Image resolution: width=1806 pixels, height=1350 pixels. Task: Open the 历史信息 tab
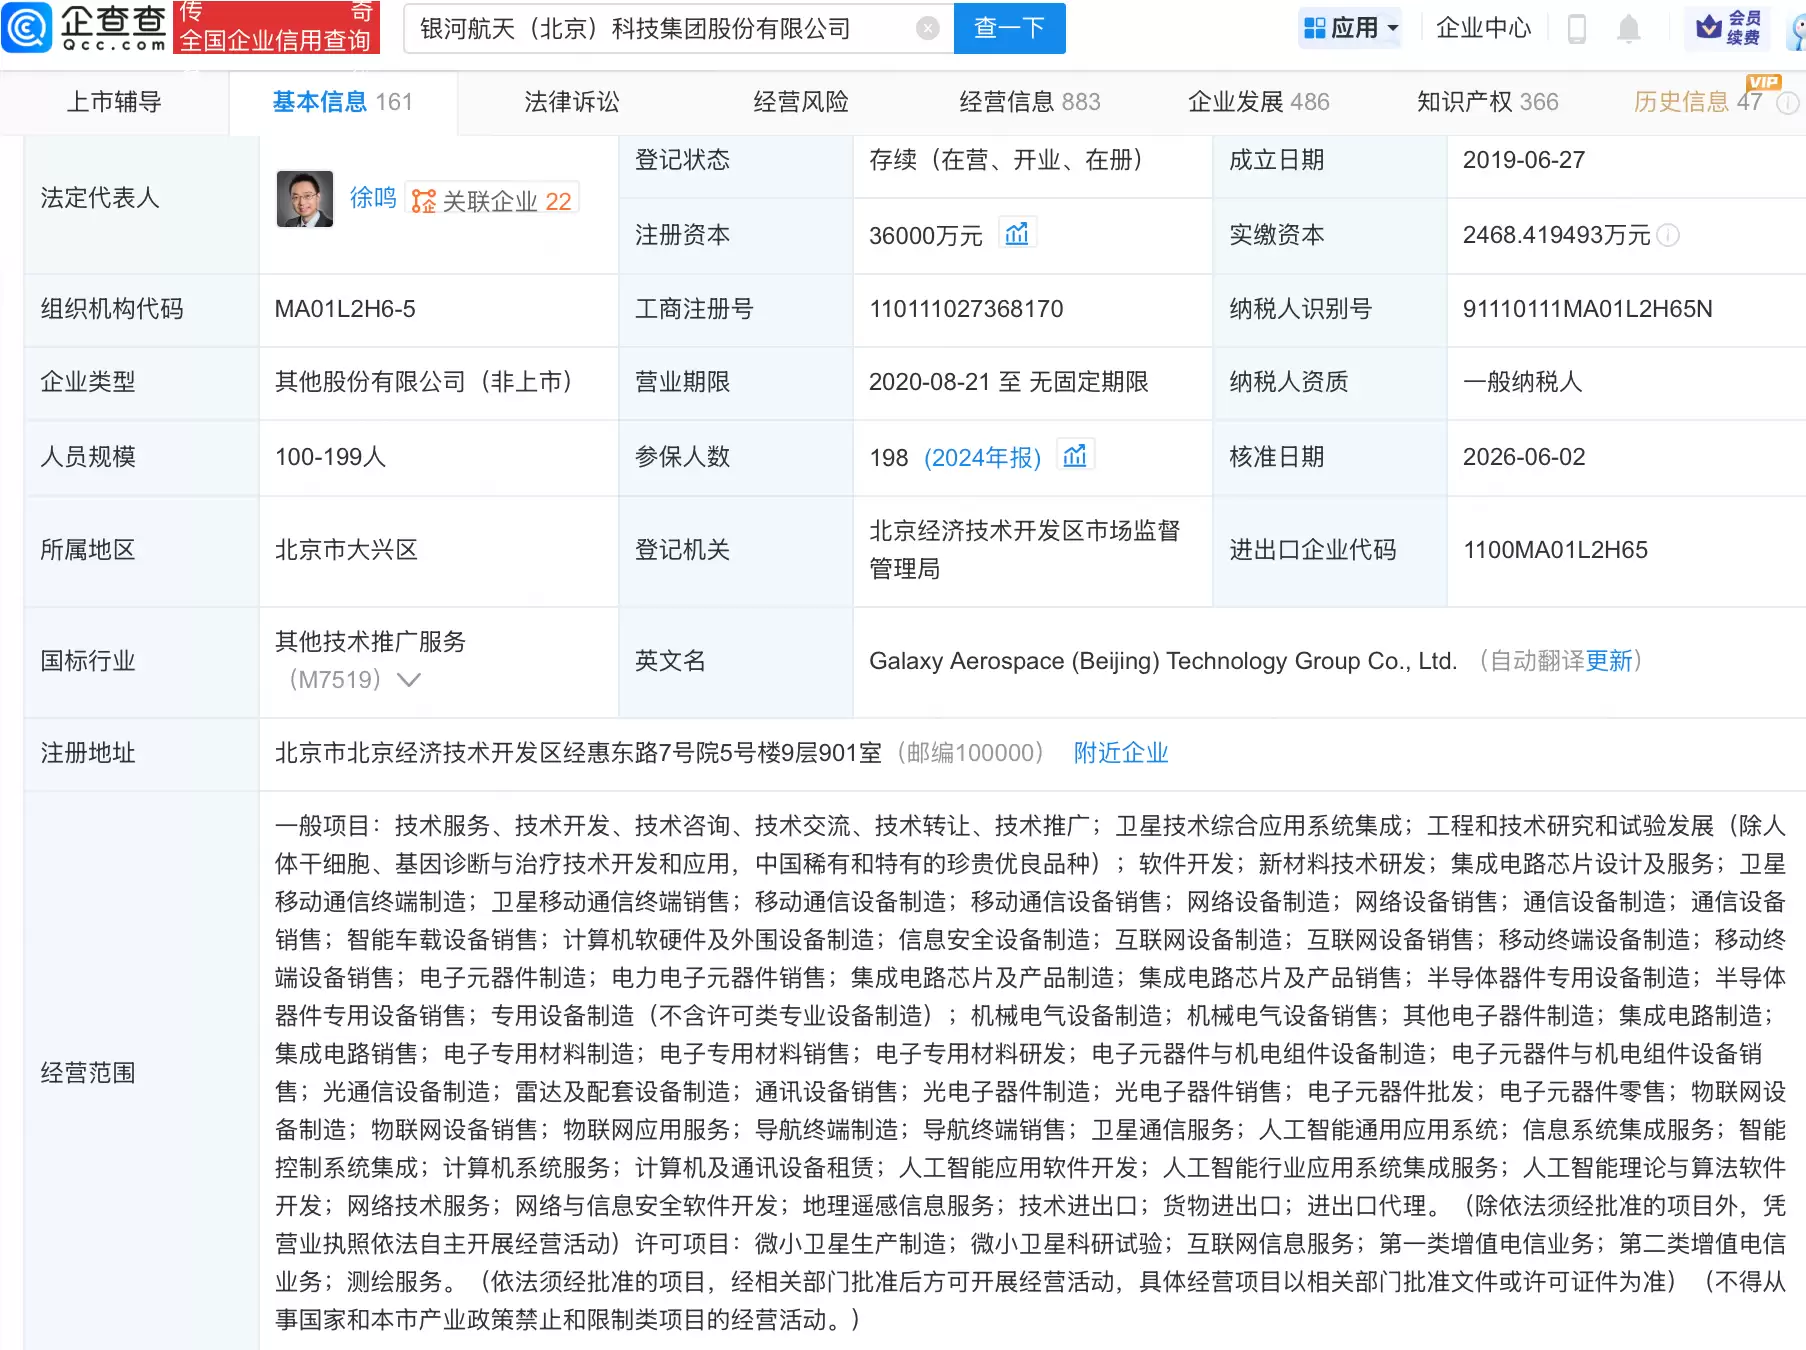(x=1698, y=102)
